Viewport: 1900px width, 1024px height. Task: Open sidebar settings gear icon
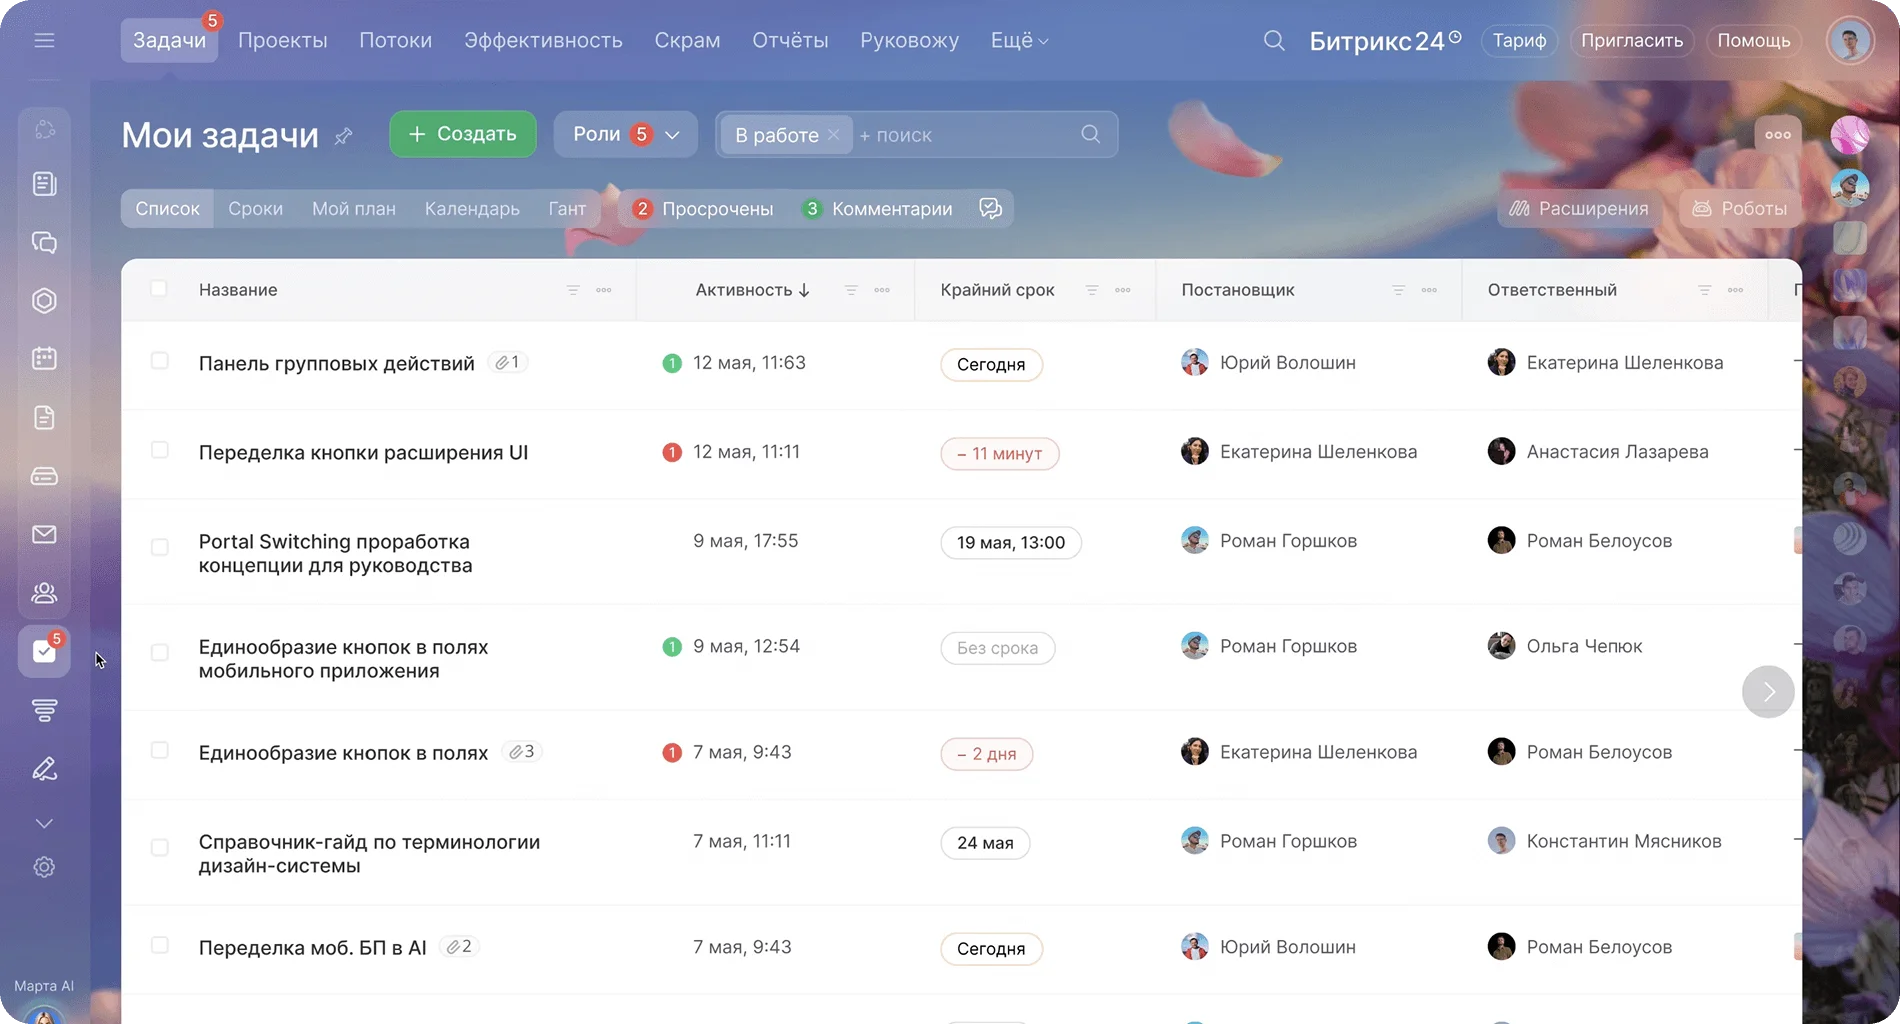(x=44, y=868)
